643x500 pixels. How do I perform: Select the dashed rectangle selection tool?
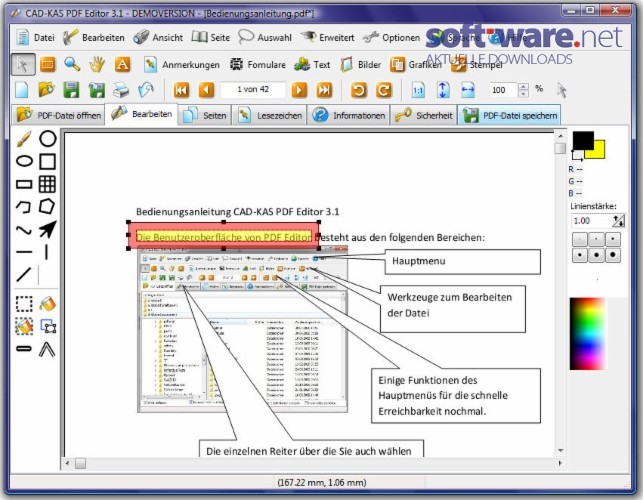click(24, 304)
